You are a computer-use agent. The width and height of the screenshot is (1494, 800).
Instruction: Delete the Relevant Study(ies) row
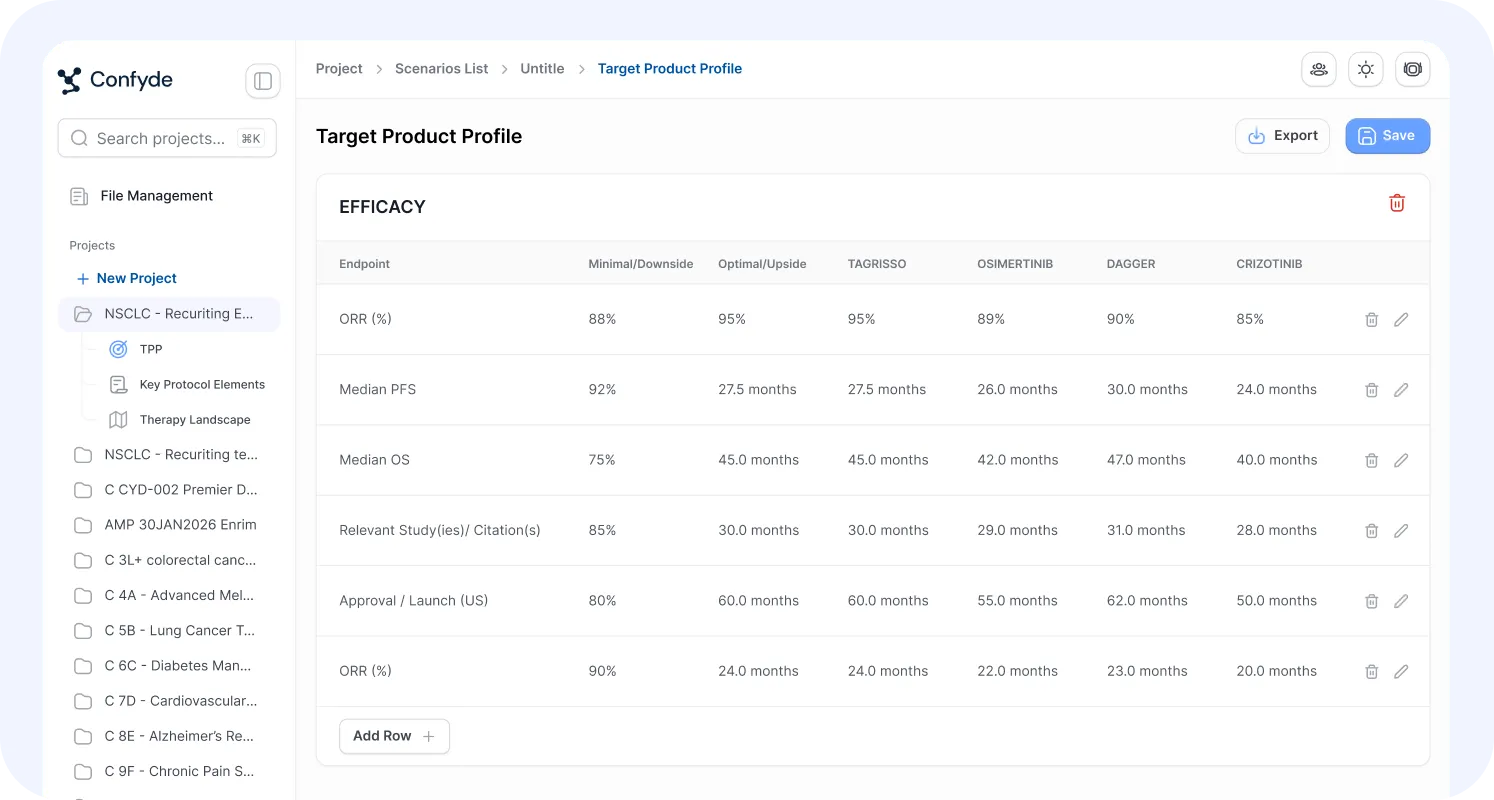point(1371,531)
